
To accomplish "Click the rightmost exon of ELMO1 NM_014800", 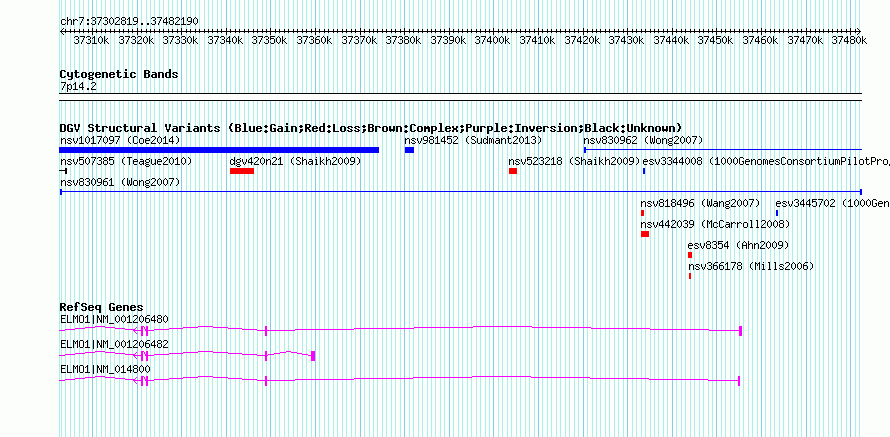I will [739, 381].
